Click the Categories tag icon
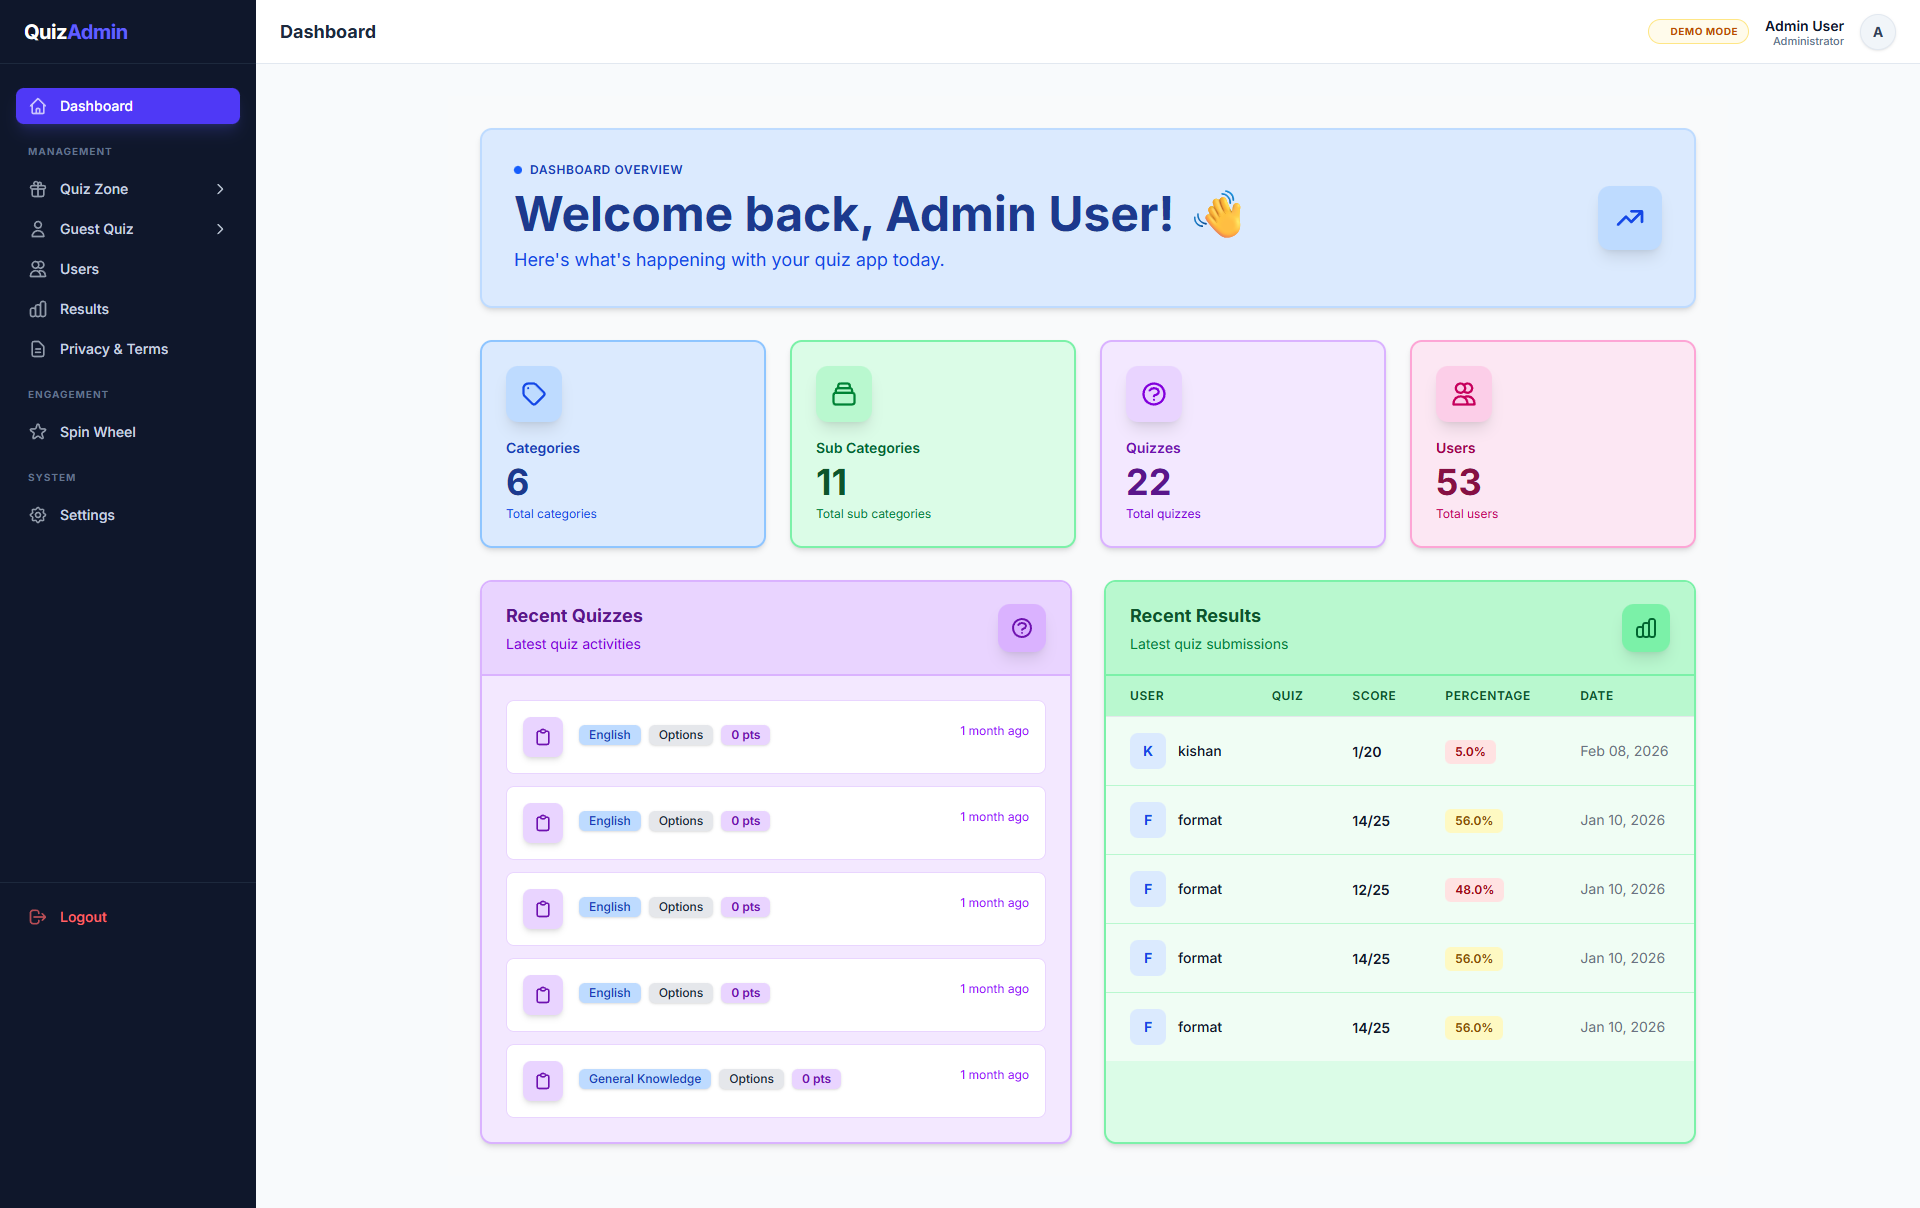Image resolution: width=1920 pixels, height=1208 pixels. 533,394
